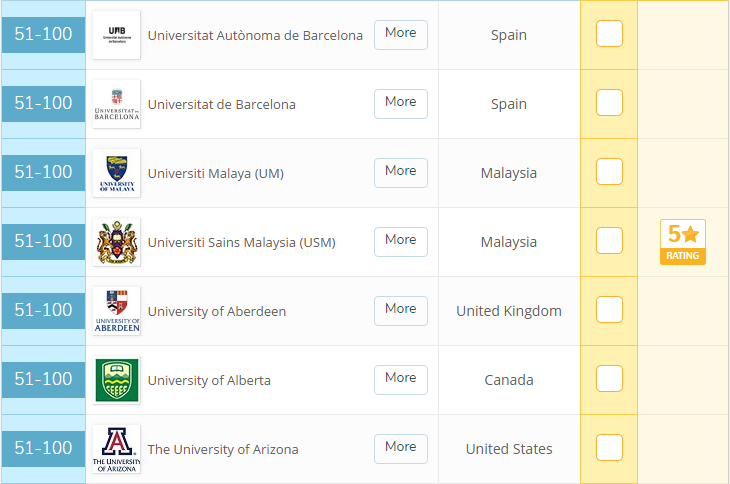The image size is (730, 484).
Task: Click the 5 star rating badge
Action: [683, 242]
